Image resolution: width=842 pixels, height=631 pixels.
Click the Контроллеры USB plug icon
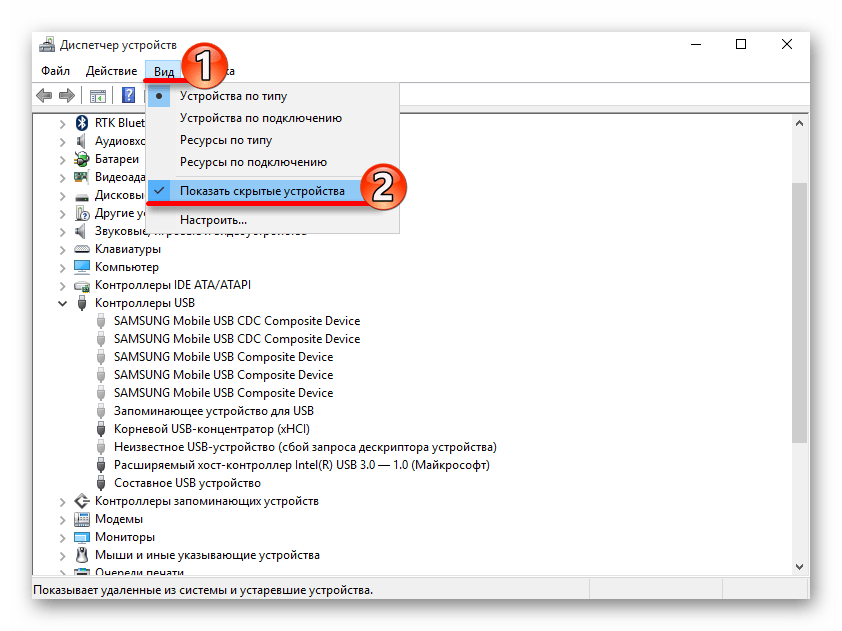pos(82,303)
